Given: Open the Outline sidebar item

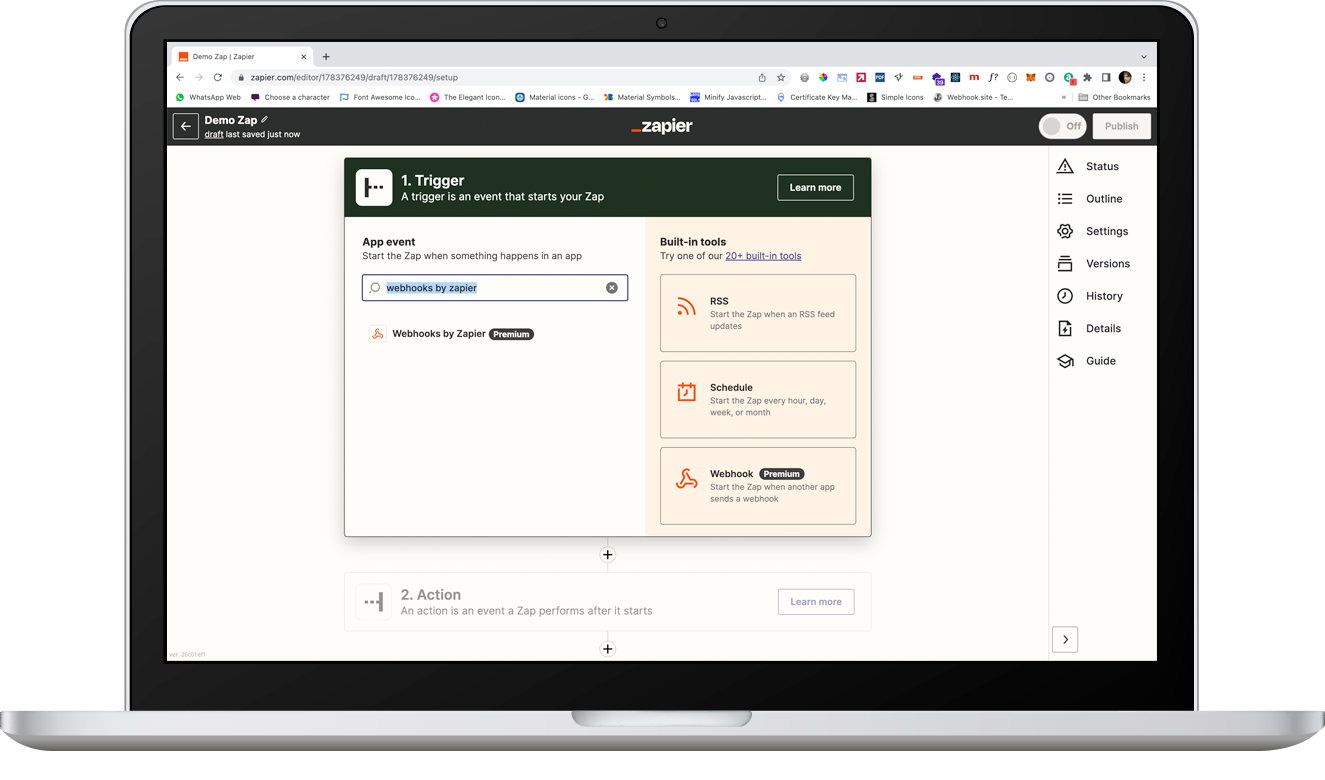Looking at the screenshot, I should (x=1102, y=199).
